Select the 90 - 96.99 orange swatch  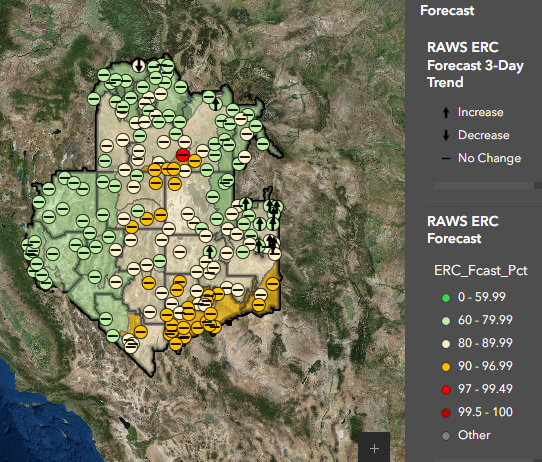click(446, 367)
